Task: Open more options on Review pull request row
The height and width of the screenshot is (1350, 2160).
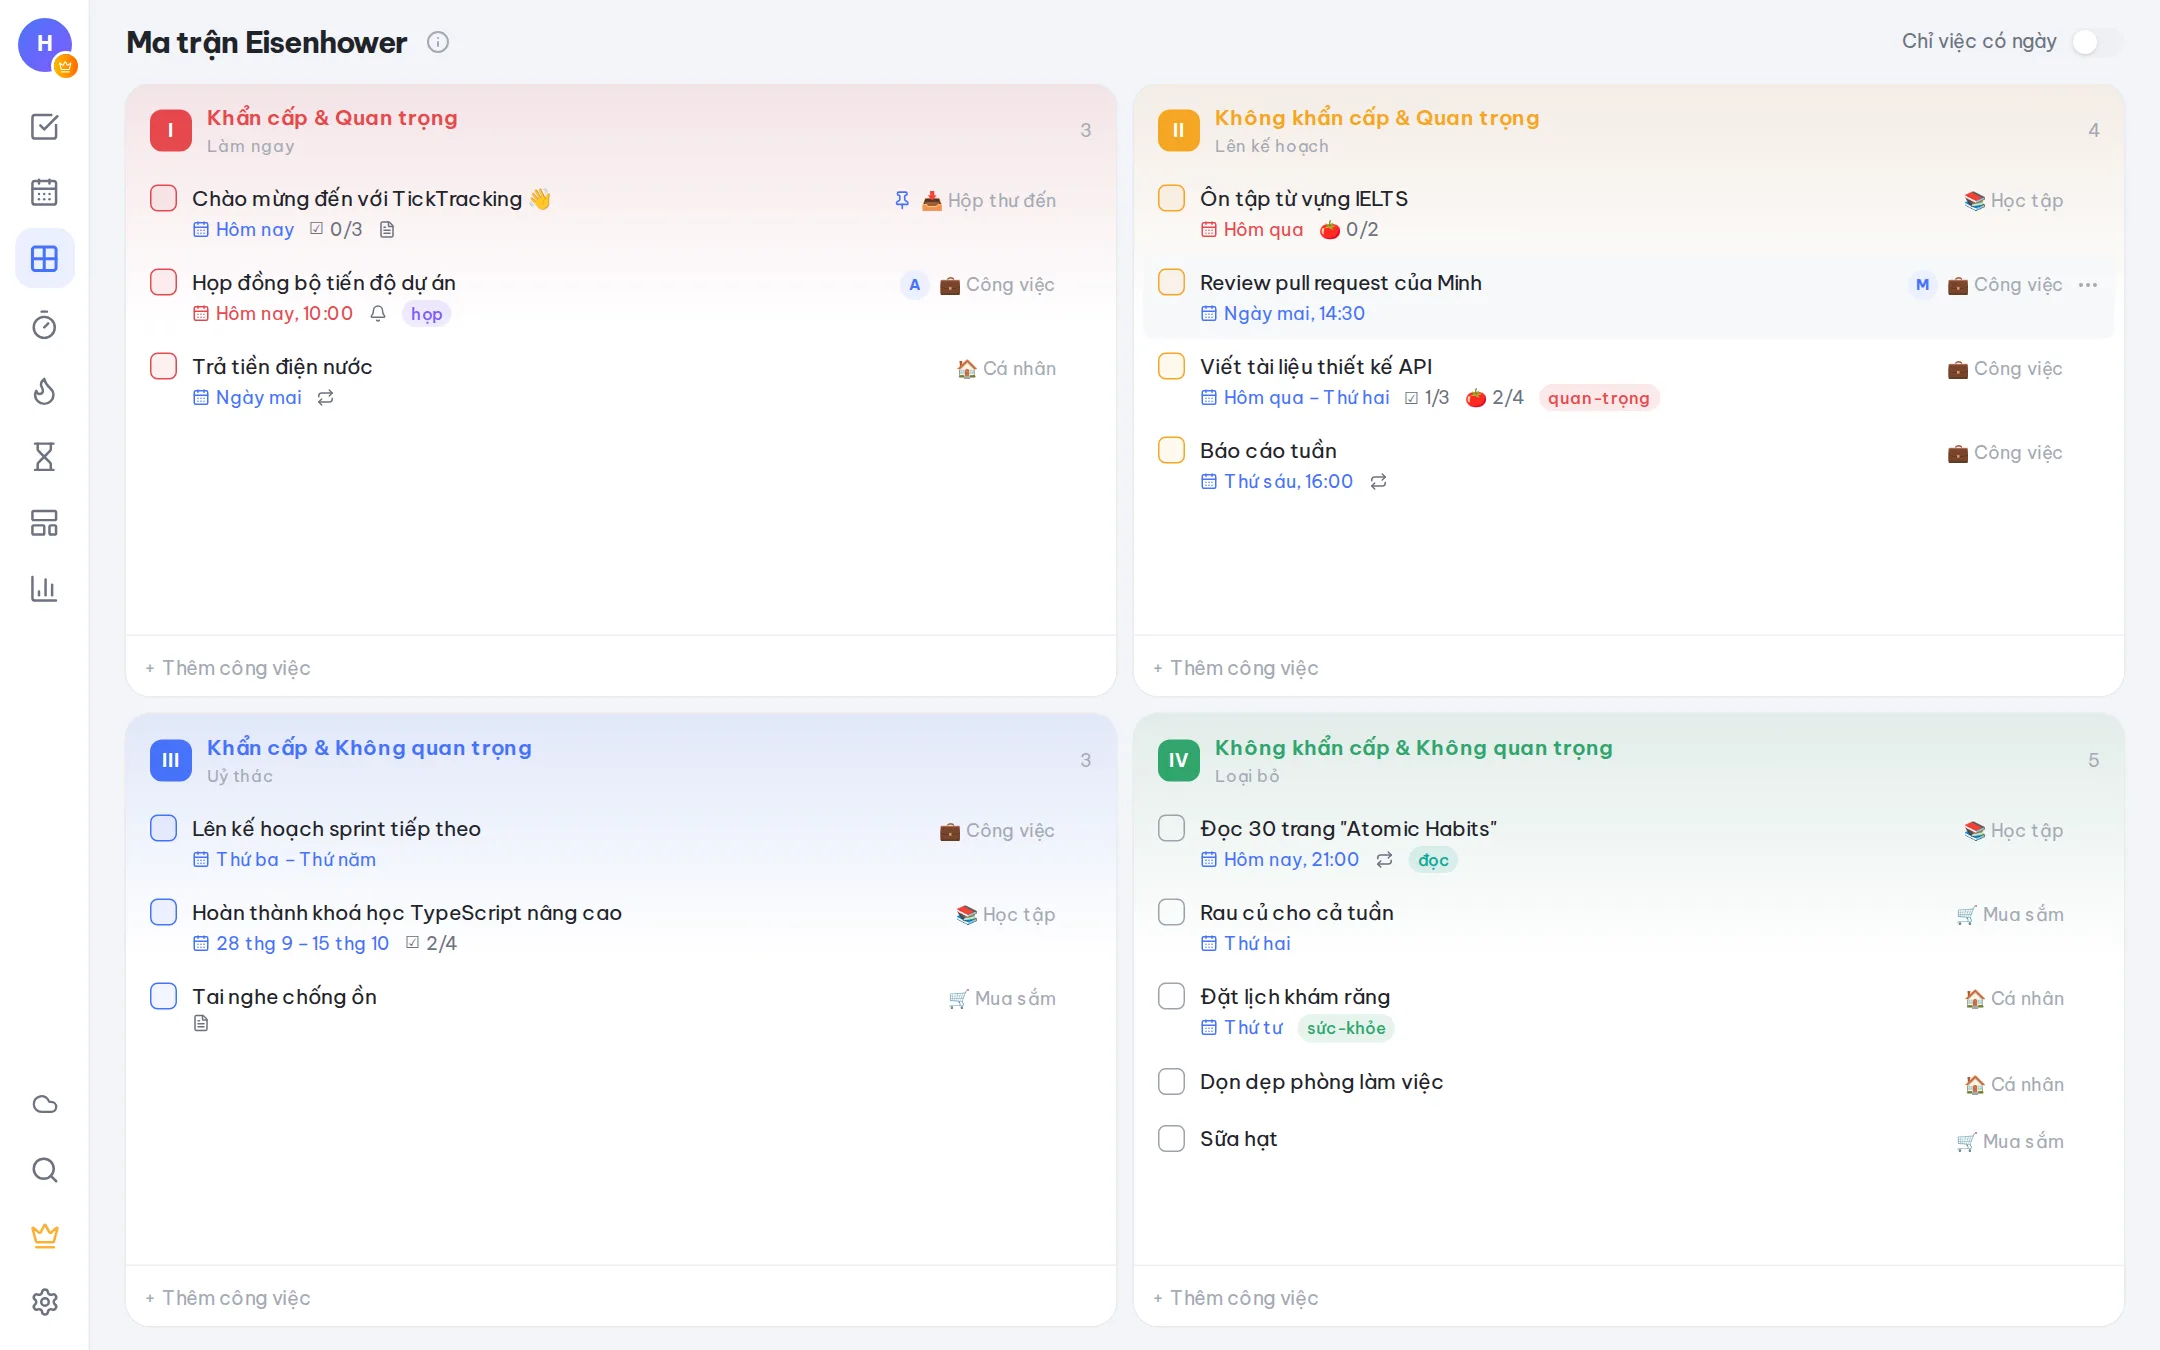Action: point(2088,285)
